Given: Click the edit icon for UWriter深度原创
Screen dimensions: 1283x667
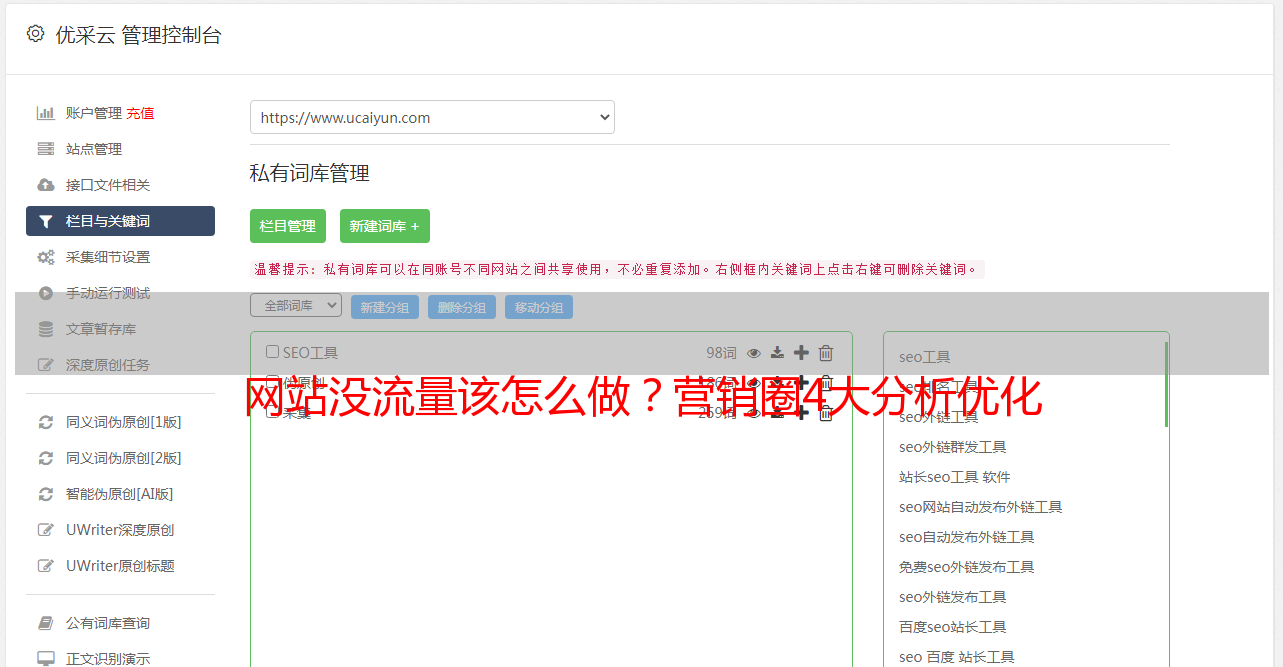Looking at the screenshot, I should (x=45, y=530).
